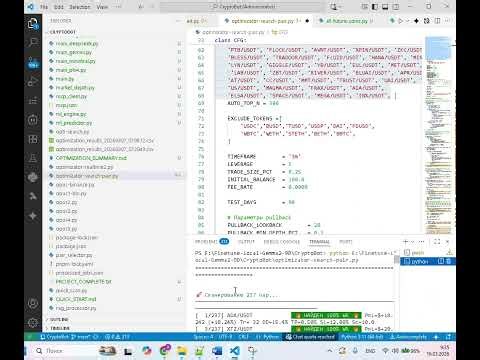Click the sparkle icon in editor toolbar
Image resolution: width=480 pixels, height=360 pixels.
point(416,21)
